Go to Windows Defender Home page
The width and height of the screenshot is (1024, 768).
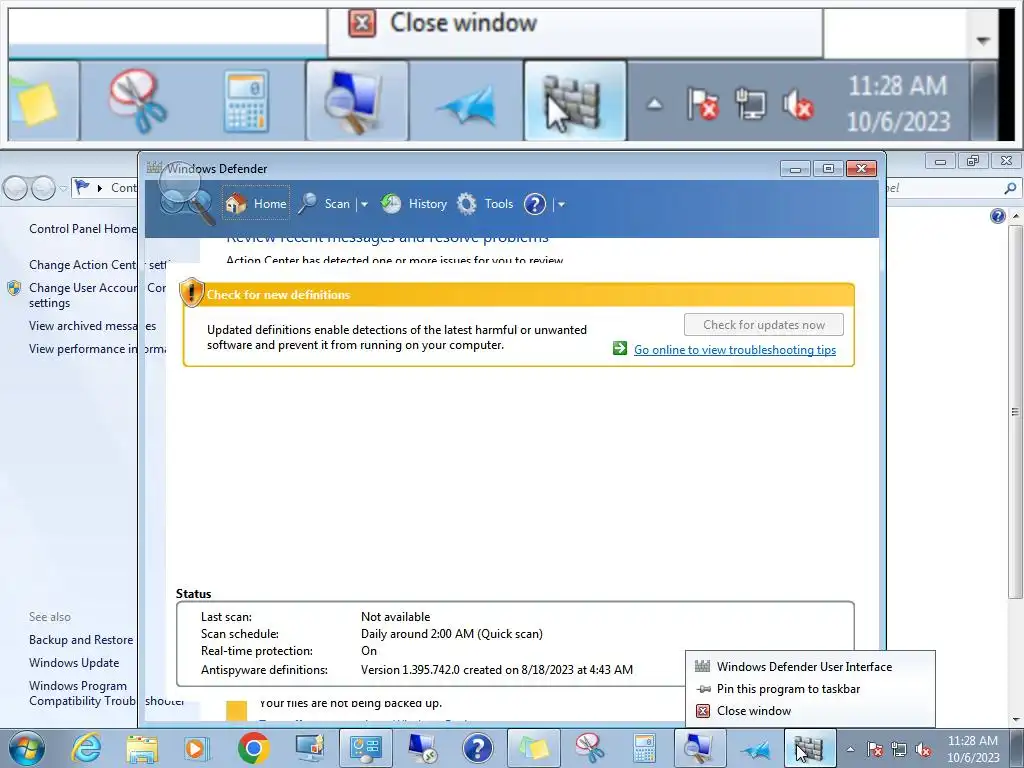click(256, 204)
